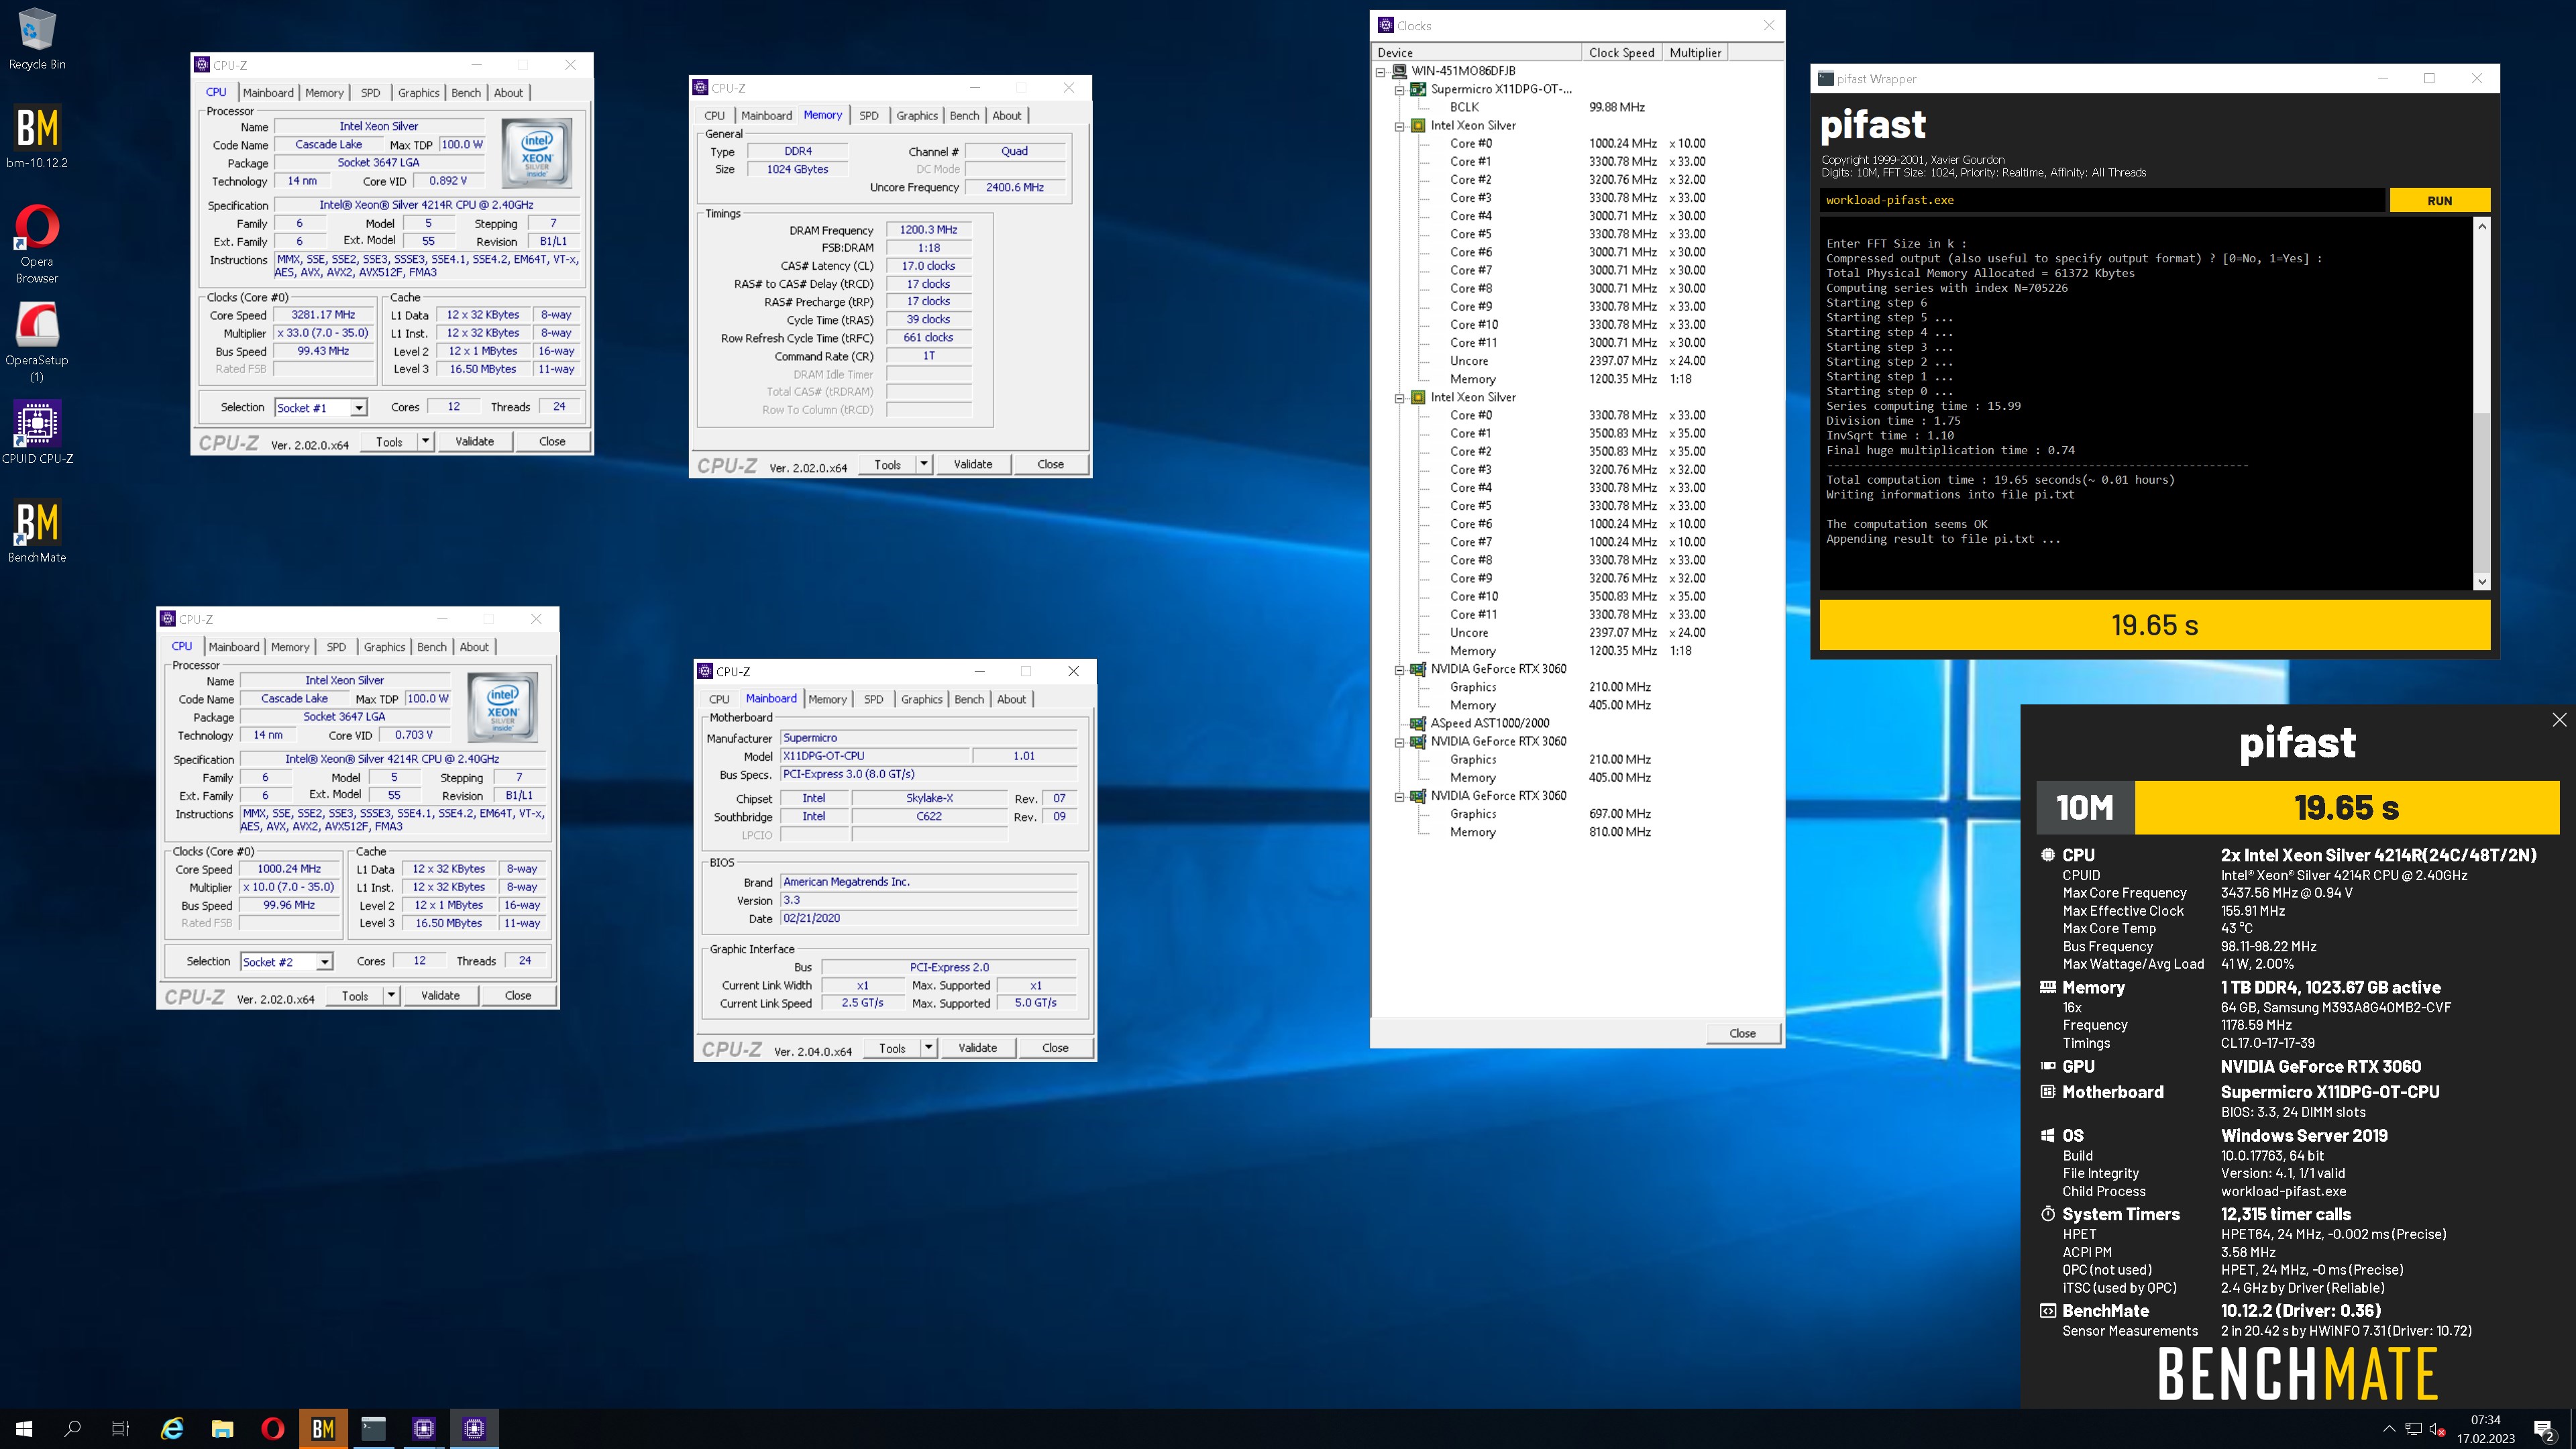Click the Intel Xeon logo in Socket #2 CPU-Z
Screen dimensions: 2576x1449
point(503,707)
